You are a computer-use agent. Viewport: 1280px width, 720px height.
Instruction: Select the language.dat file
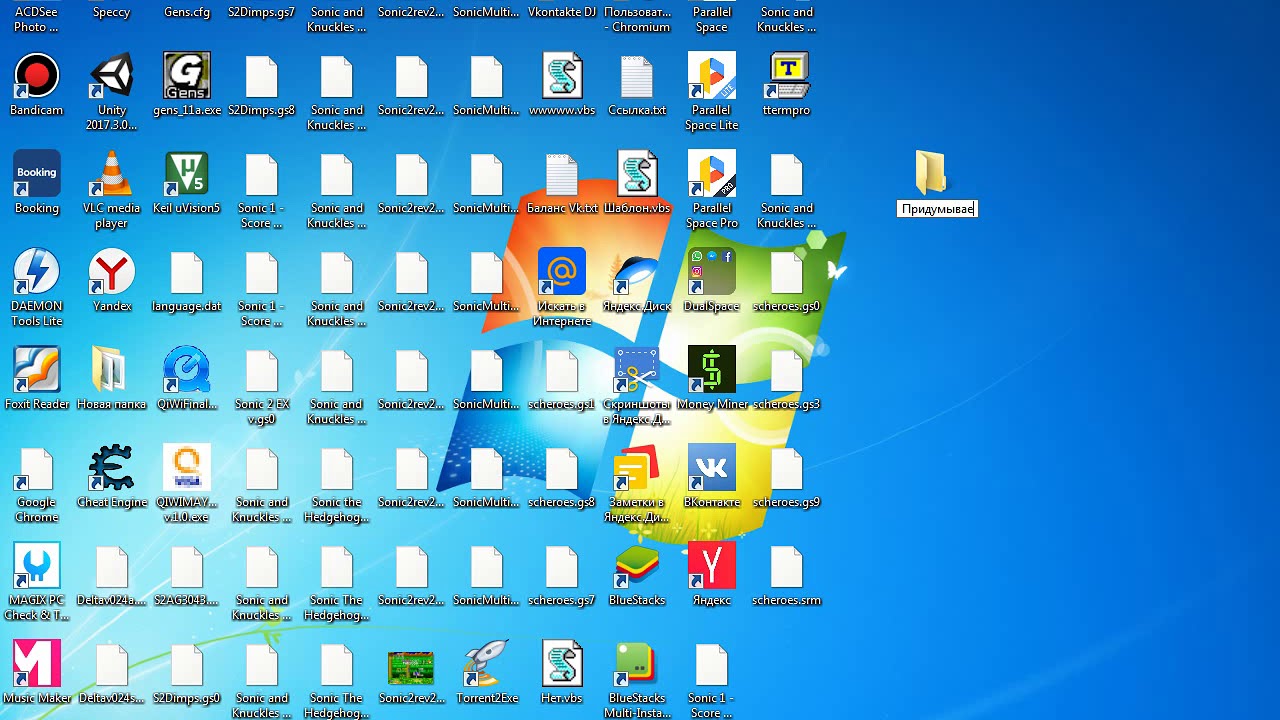(x=187, y=273)
